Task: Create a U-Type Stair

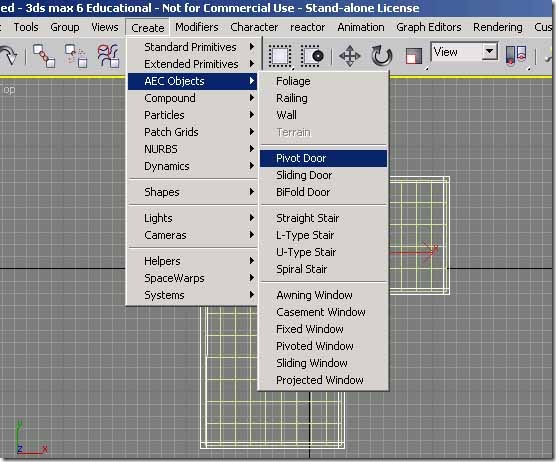Action: coord(323,252)
